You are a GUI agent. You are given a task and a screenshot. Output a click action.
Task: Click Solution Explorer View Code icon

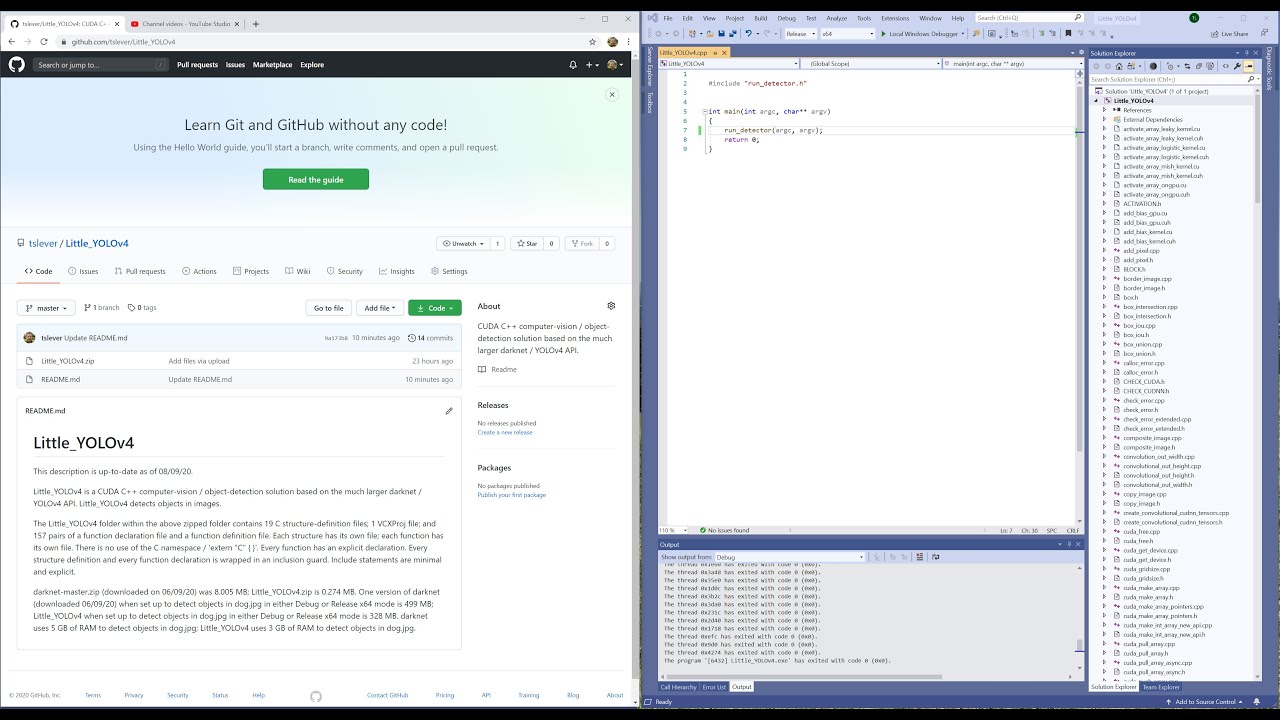click(x=1226, y=66)
